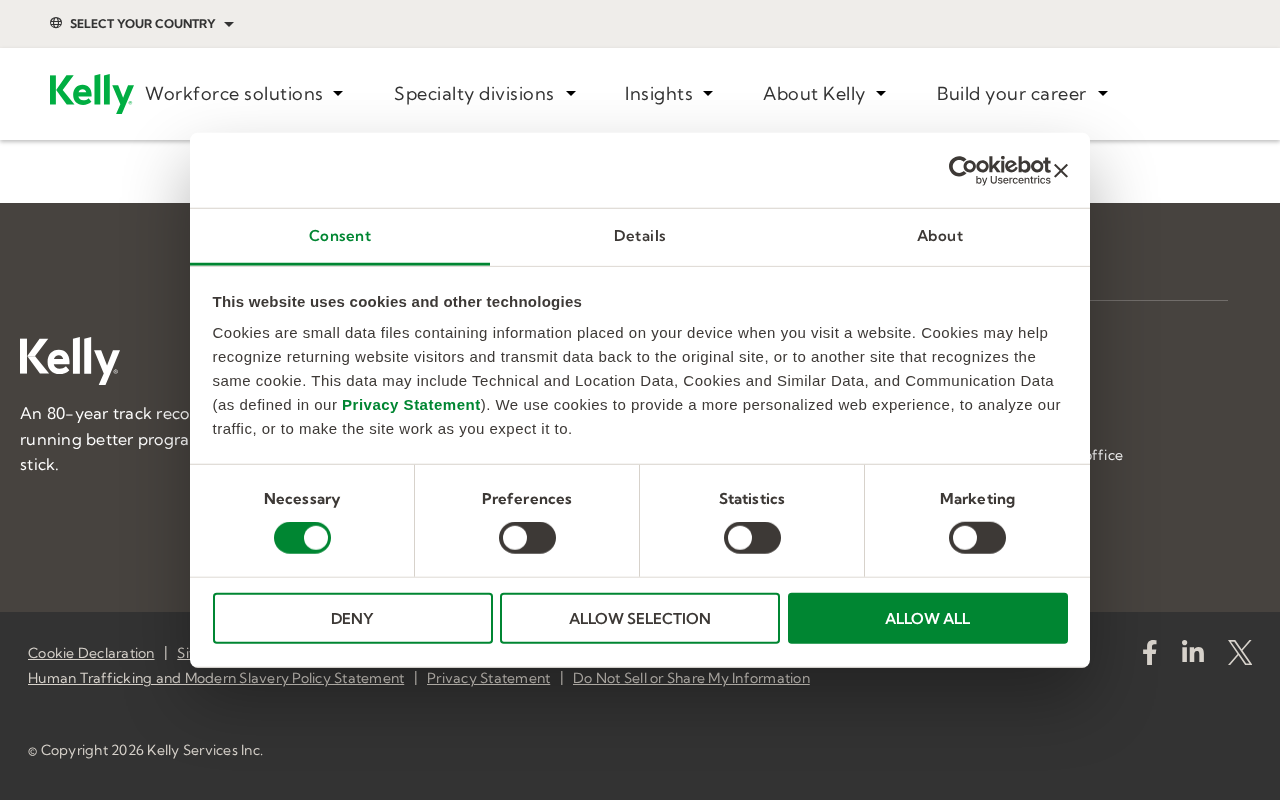Expand the Workforce solutions menu

[x=244, y=94]
